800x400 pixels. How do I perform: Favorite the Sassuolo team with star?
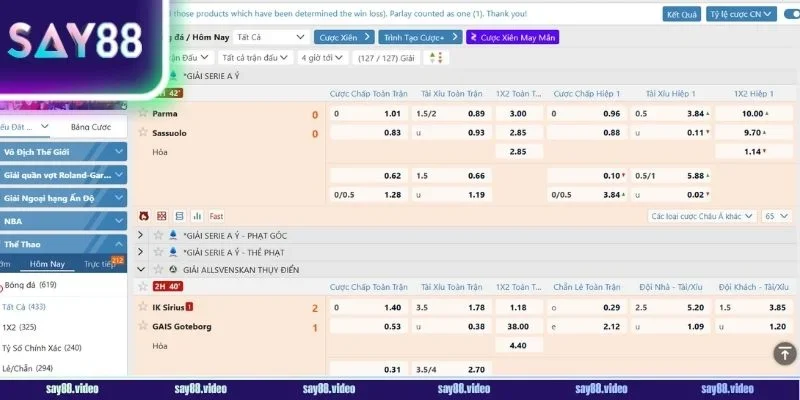click(143, 132)
